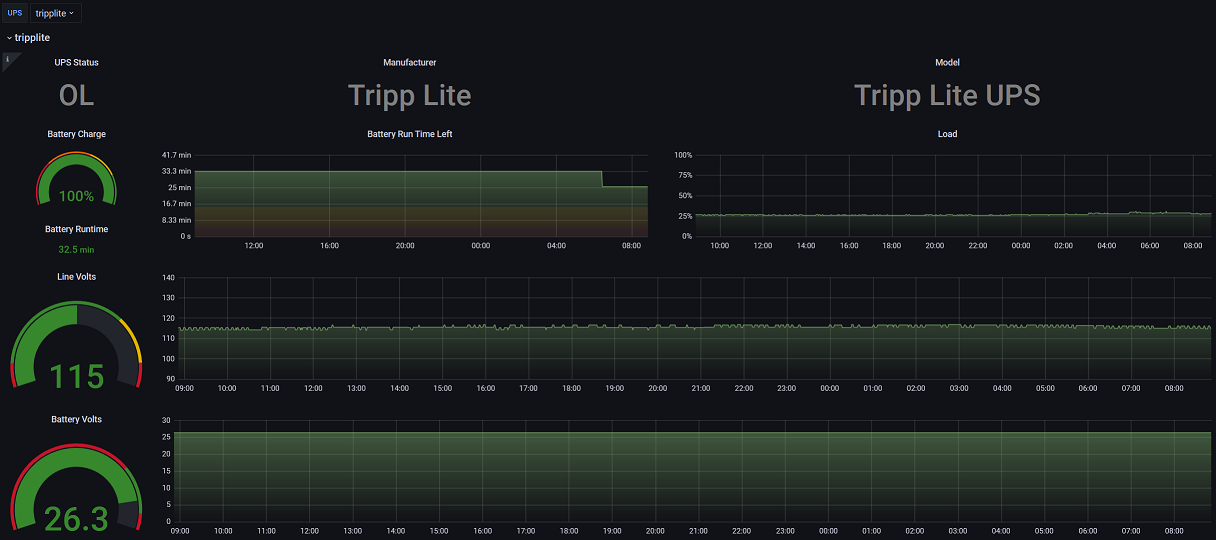
Task: Click the 75% Load axis label
Action: click(683, 175)
